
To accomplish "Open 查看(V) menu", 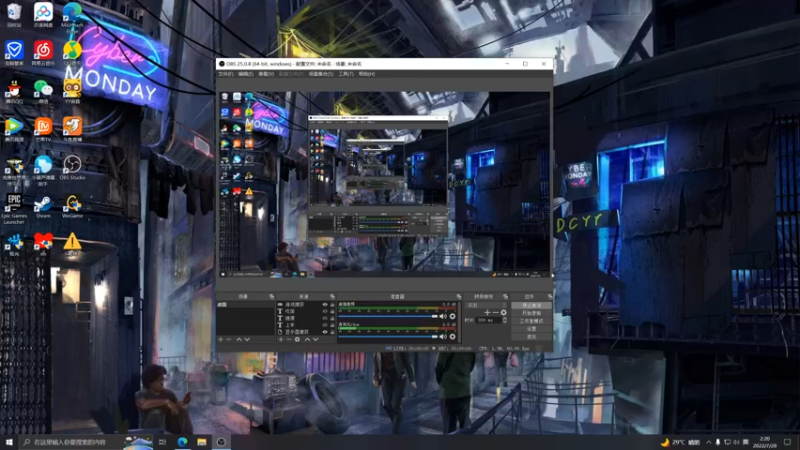I will click(x=266, y=74).
